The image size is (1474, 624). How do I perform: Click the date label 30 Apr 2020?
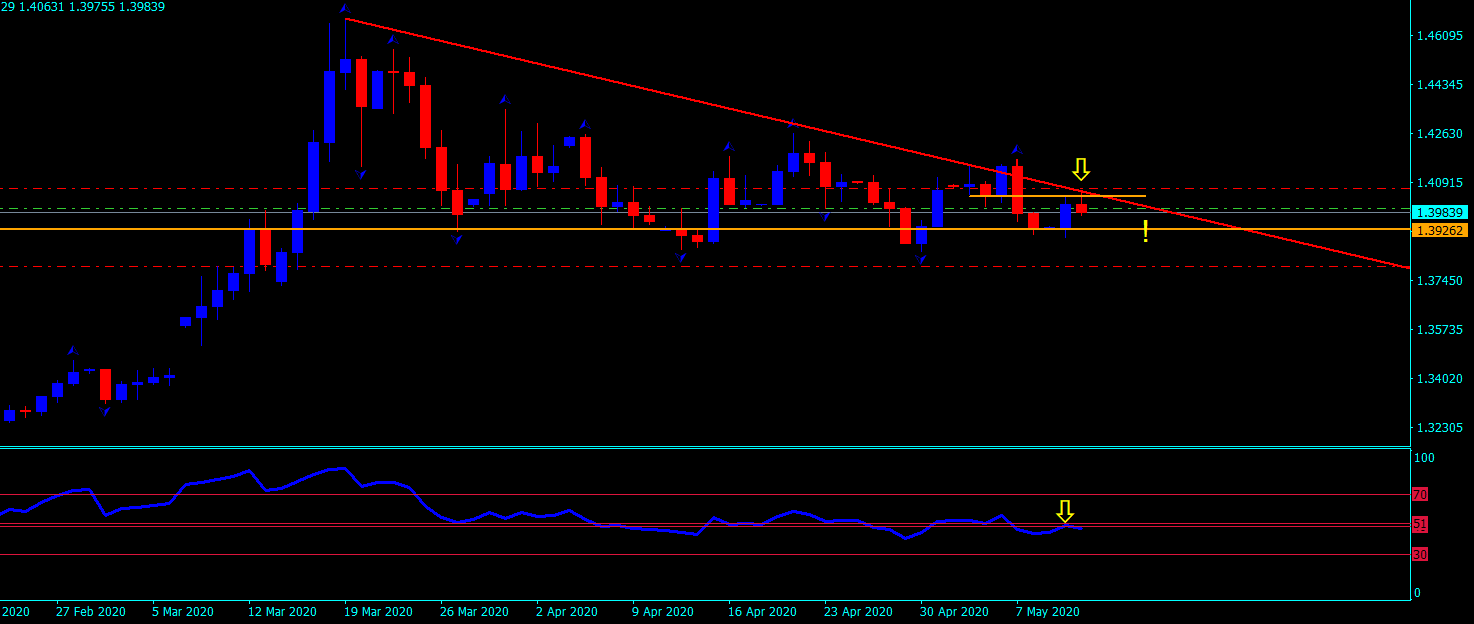955,611
